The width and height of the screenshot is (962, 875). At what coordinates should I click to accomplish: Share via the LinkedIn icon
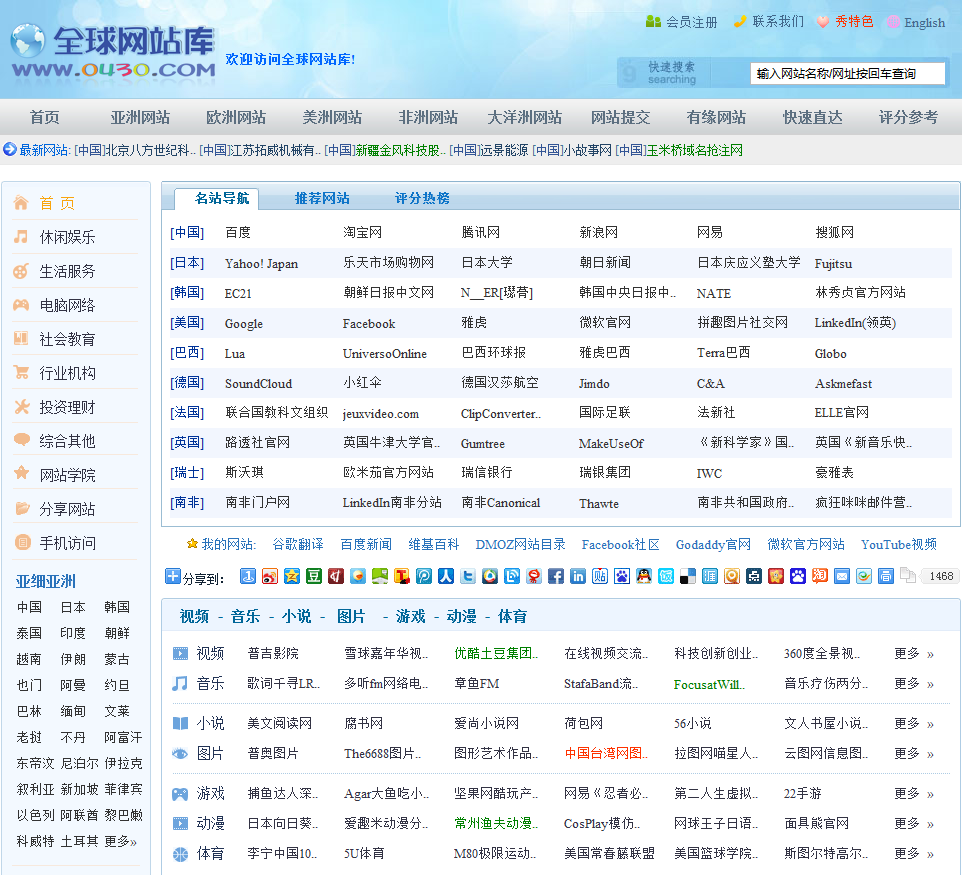(x=577, y=576)
